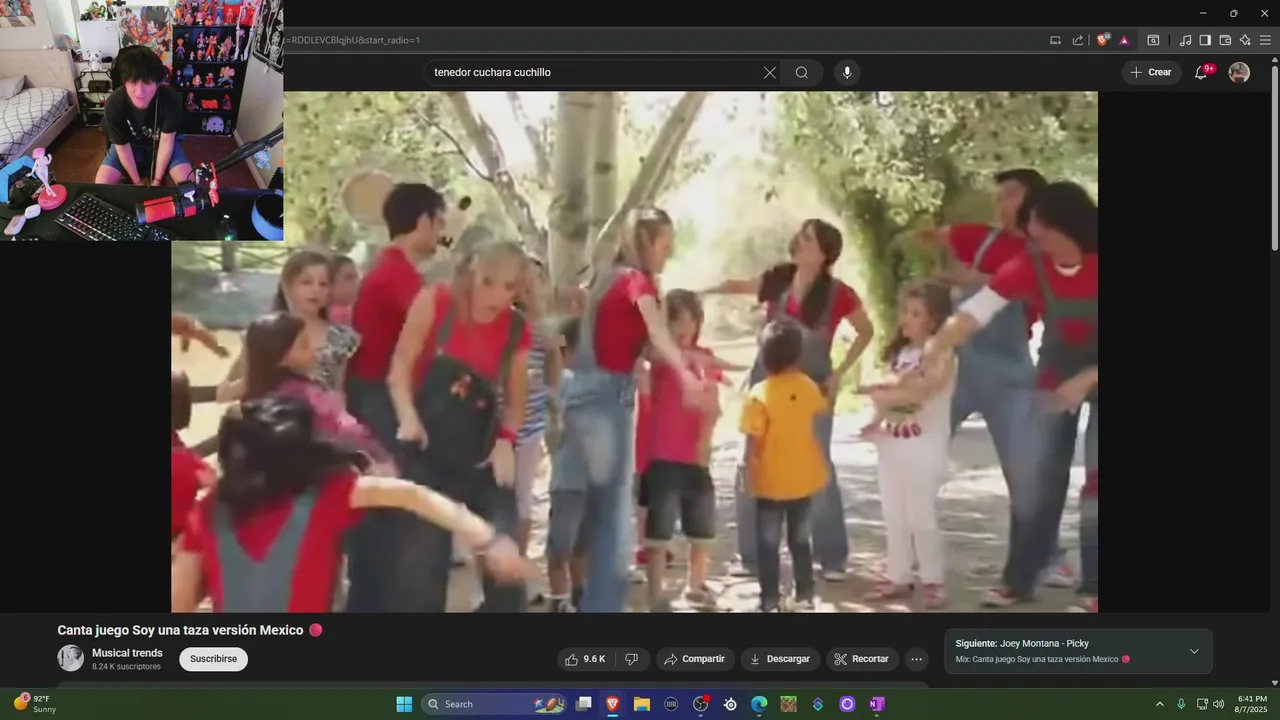Open File Explorer from the taskbar
1280x720 pixels.
[642, 704]
